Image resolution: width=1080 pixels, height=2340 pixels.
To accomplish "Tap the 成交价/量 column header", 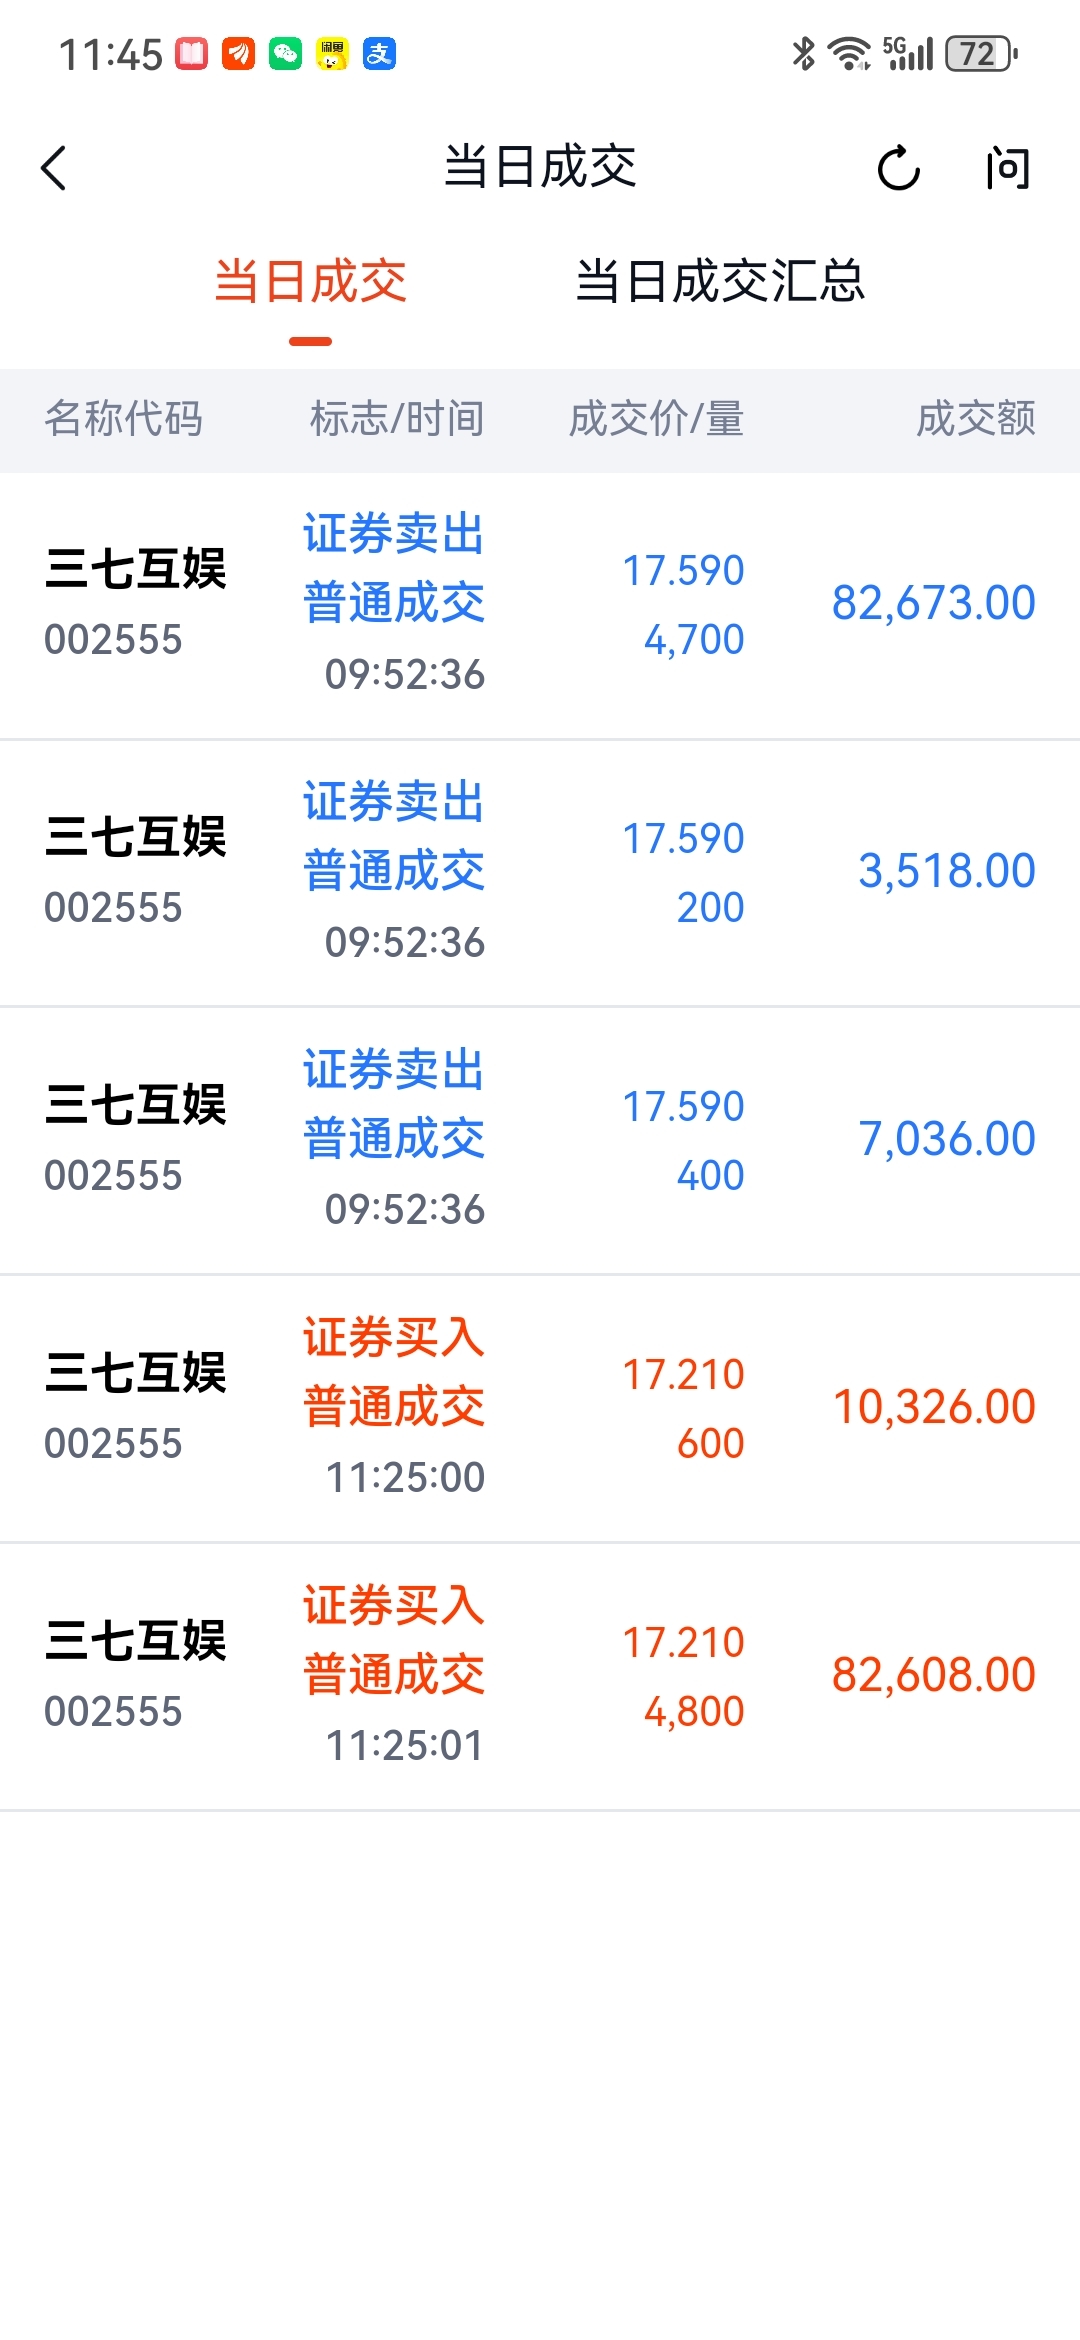I will pos(657,419).
